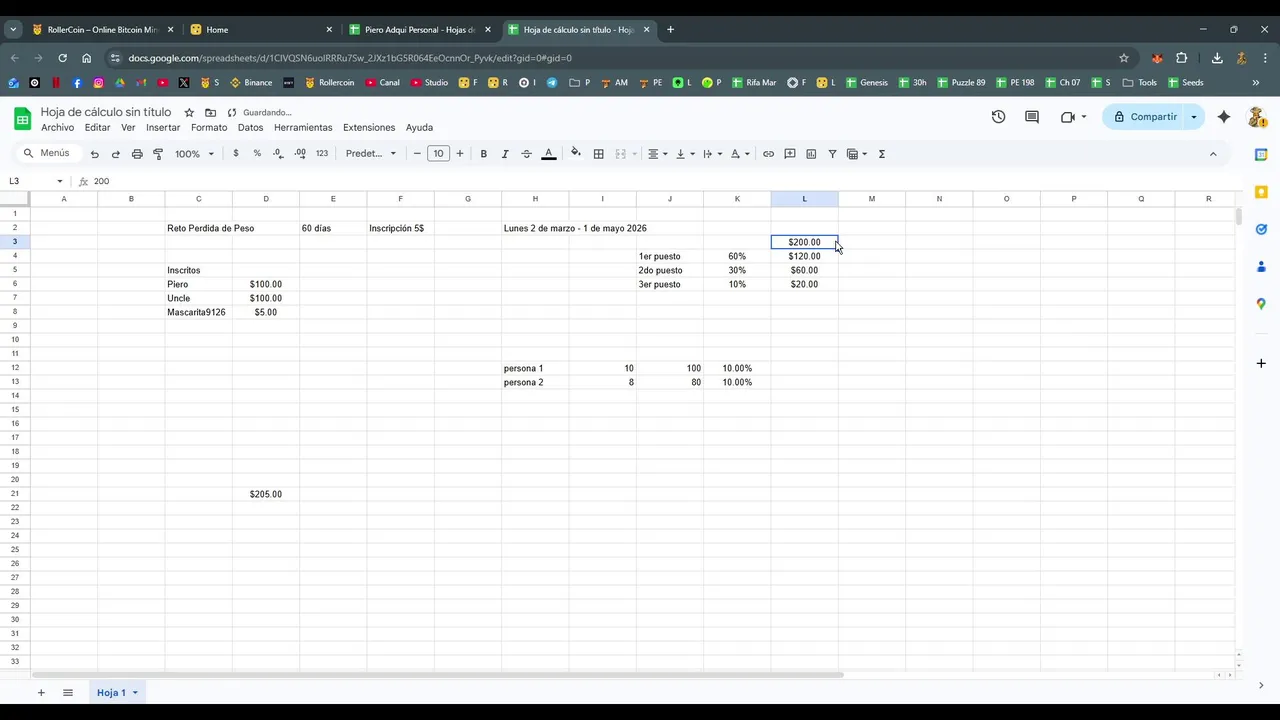
Task: Open the font family dropdown
Action: (x=371, y=154)
